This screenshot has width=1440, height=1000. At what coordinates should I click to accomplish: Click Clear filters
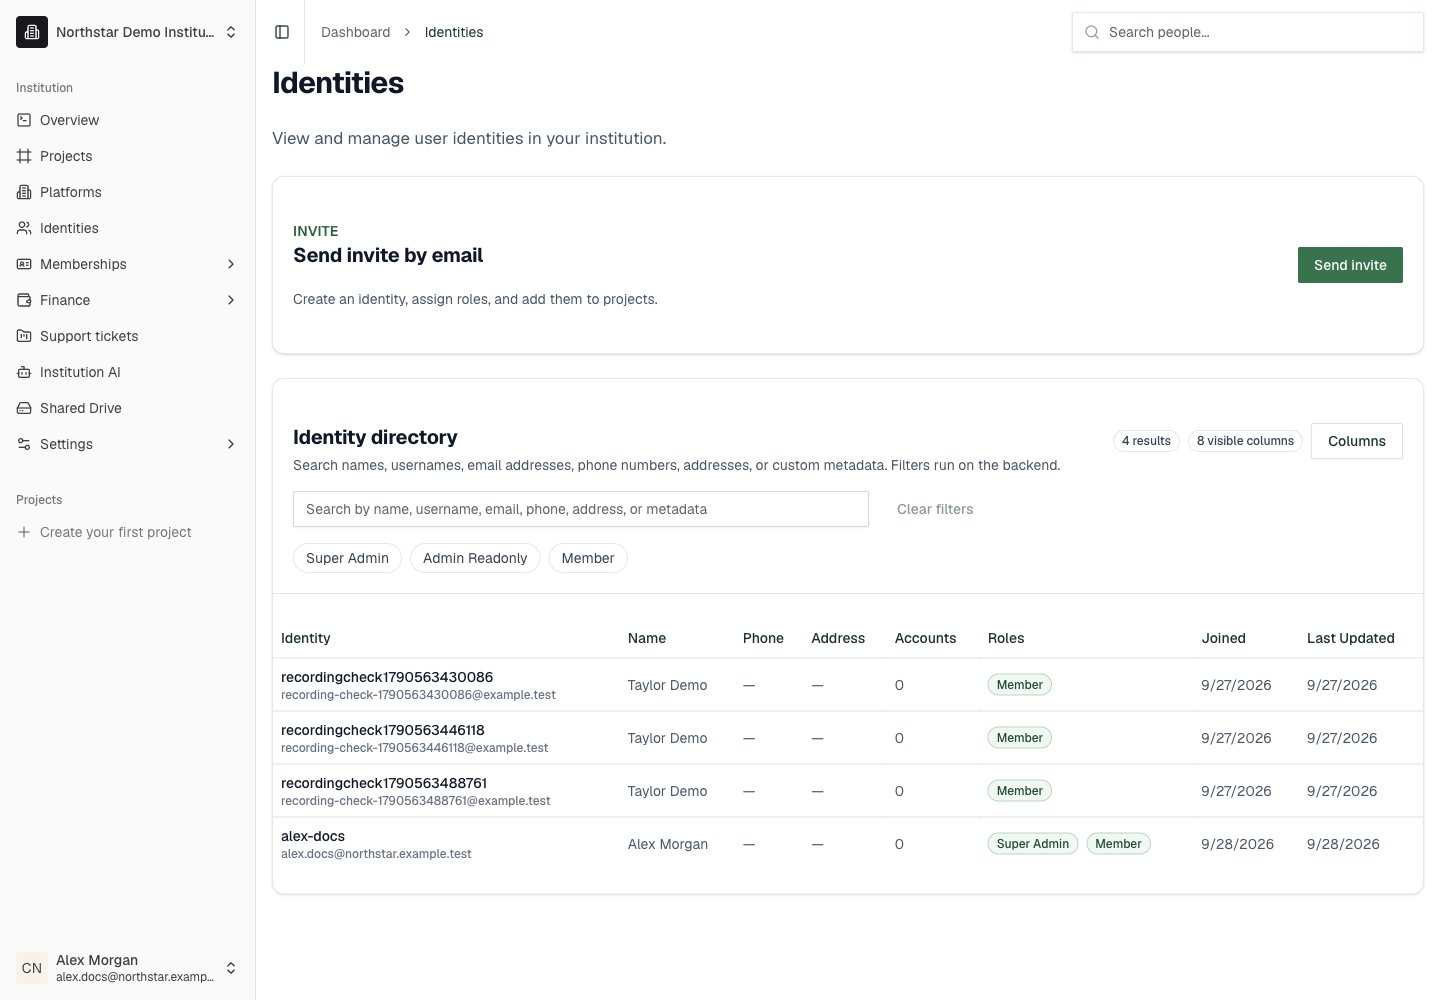click(935, 509)
